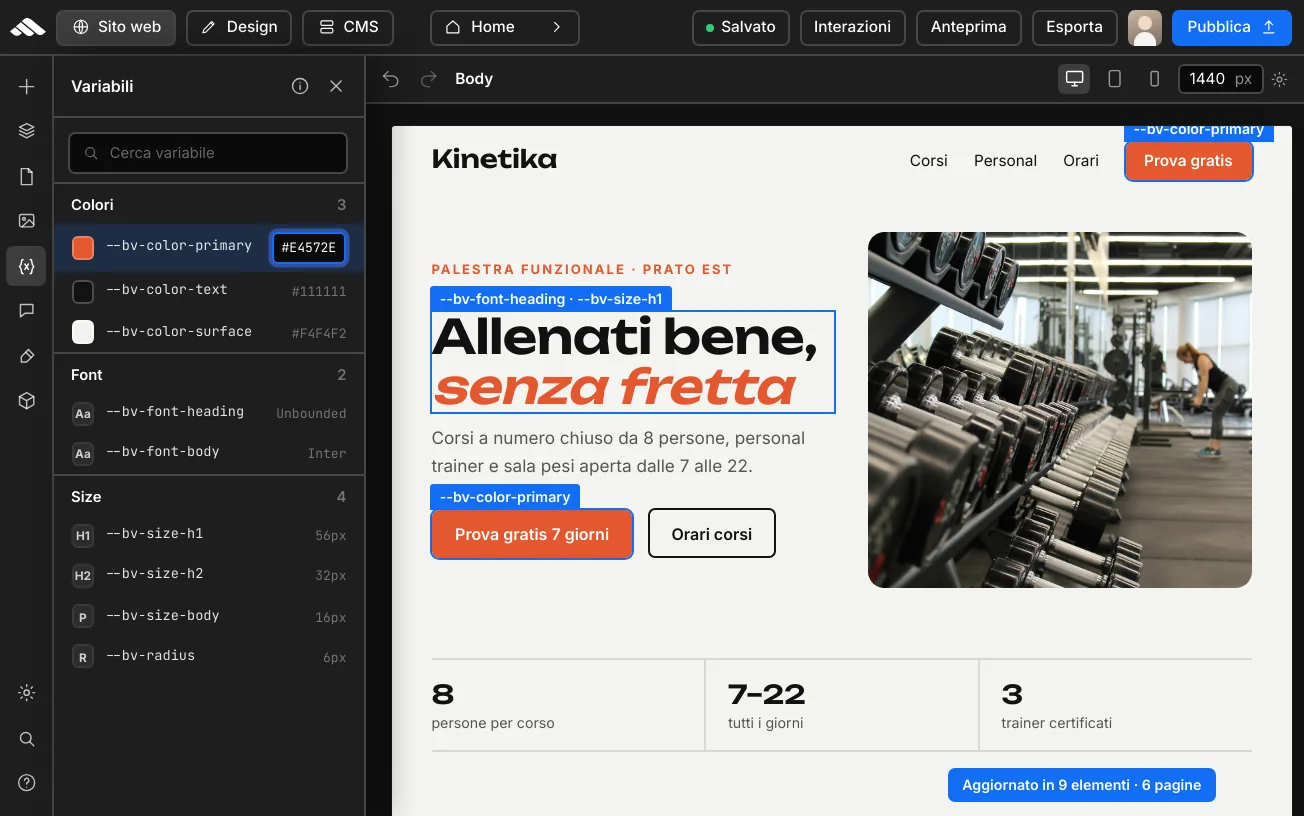Screen dimensions: 1304x816
Task: Click the add element plus icon
Action: [27, 87]
